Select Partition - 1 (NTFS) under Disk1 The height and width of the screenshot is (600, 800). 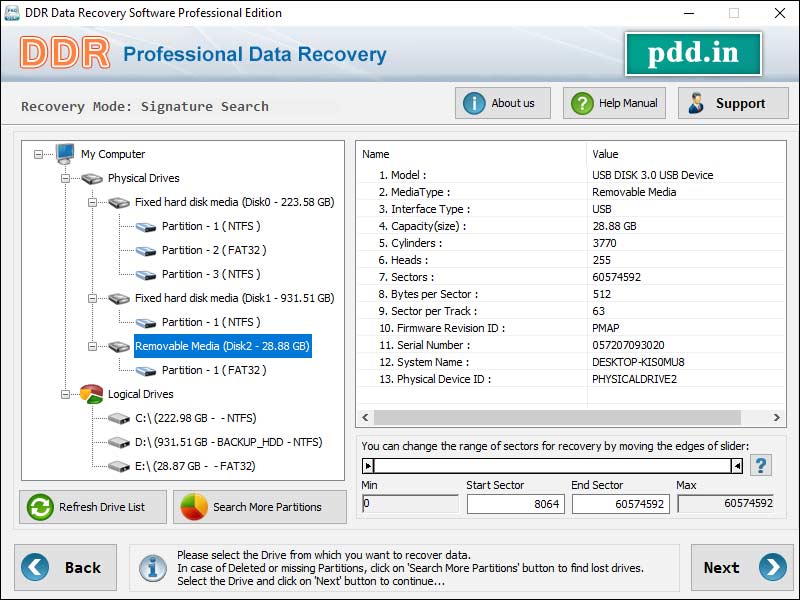tap(211, 322)
